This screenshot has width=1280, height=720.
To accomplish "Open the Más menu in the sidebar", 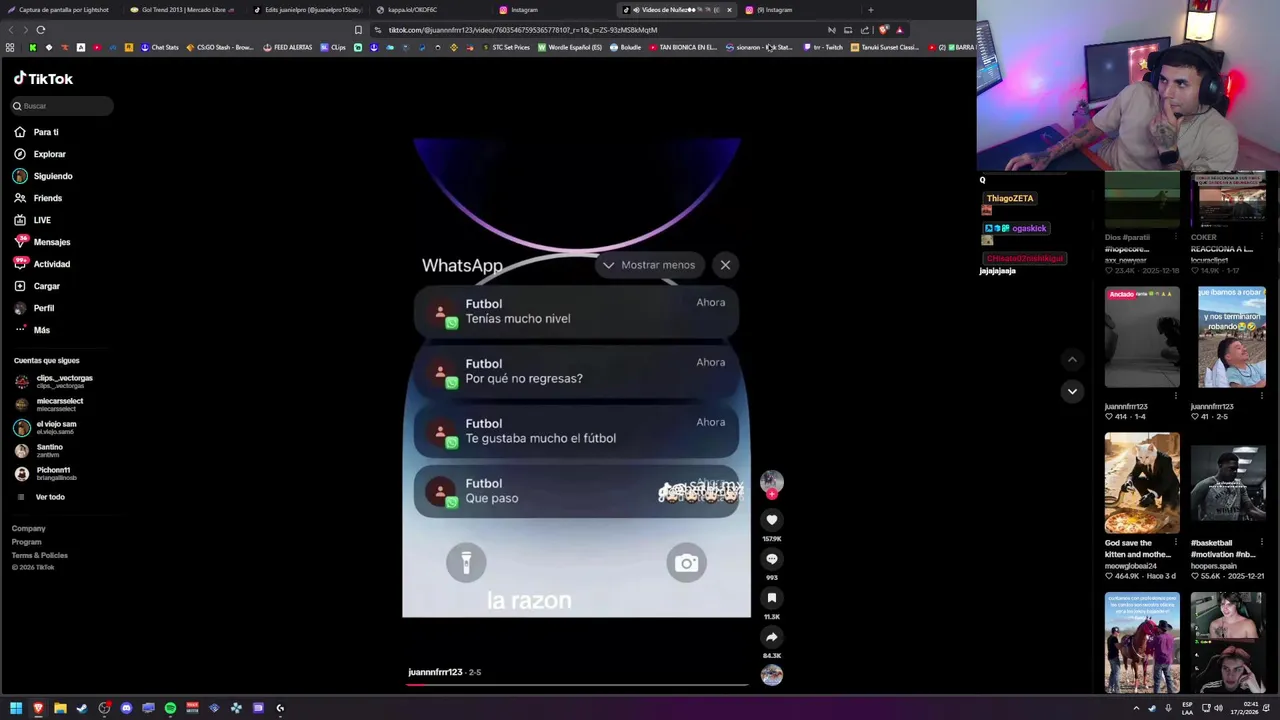I will pyautogui.click(x=32, y=330).
